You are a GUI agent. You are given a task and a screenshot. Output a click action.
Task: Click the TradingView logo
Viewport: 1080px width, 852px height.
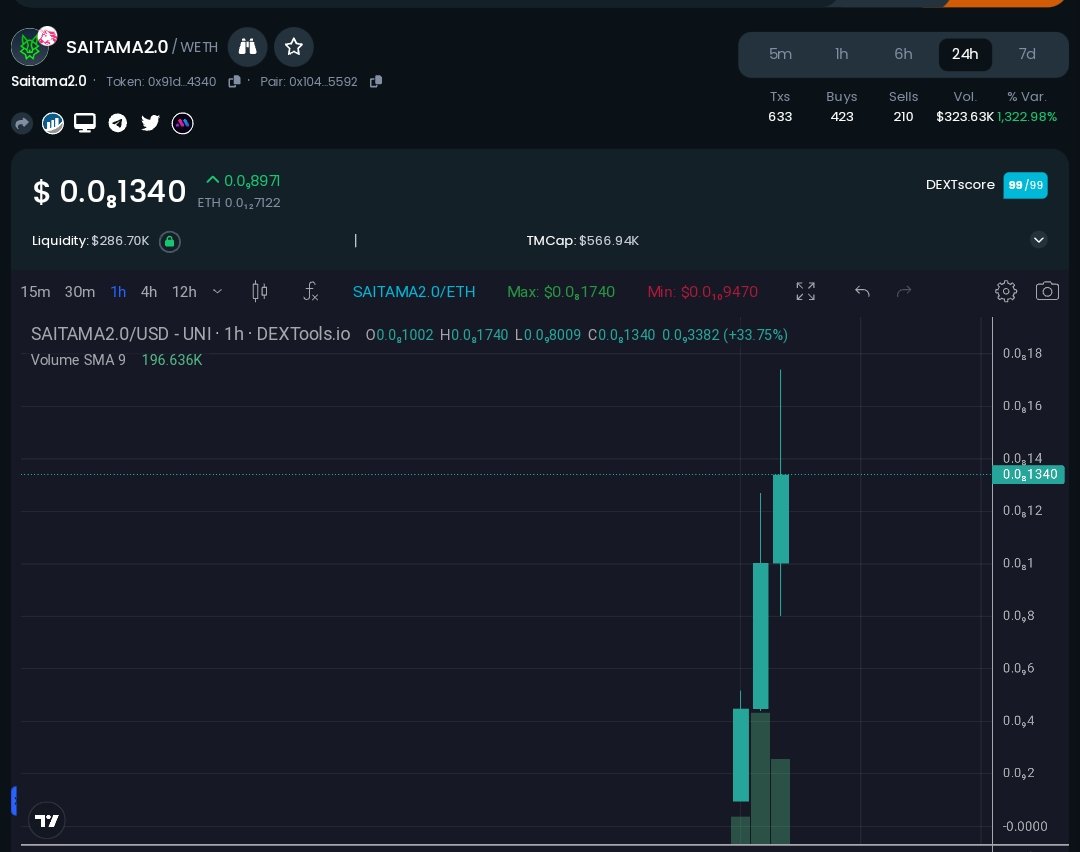(x=47, y=820)
